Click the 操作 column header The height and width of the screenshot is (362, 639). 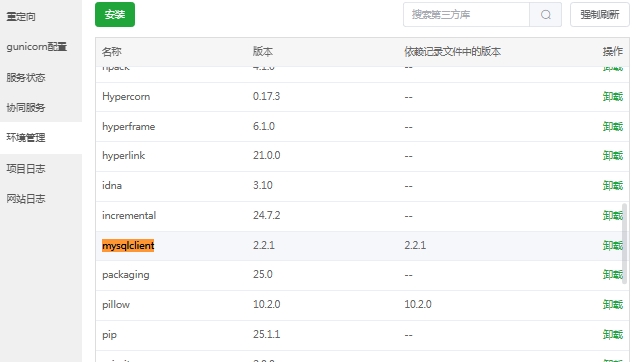coord(613,52)
